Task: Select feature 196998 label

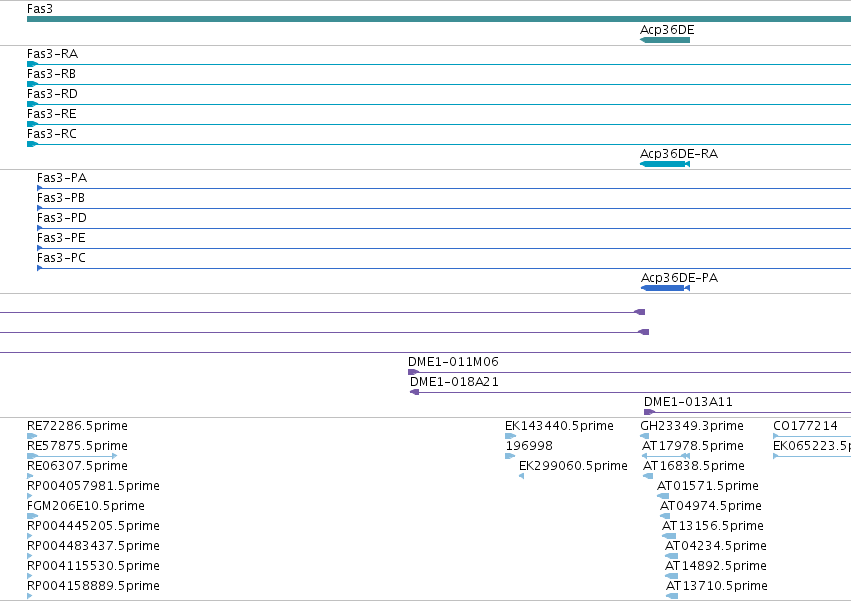Action: [x=529, y=446]
